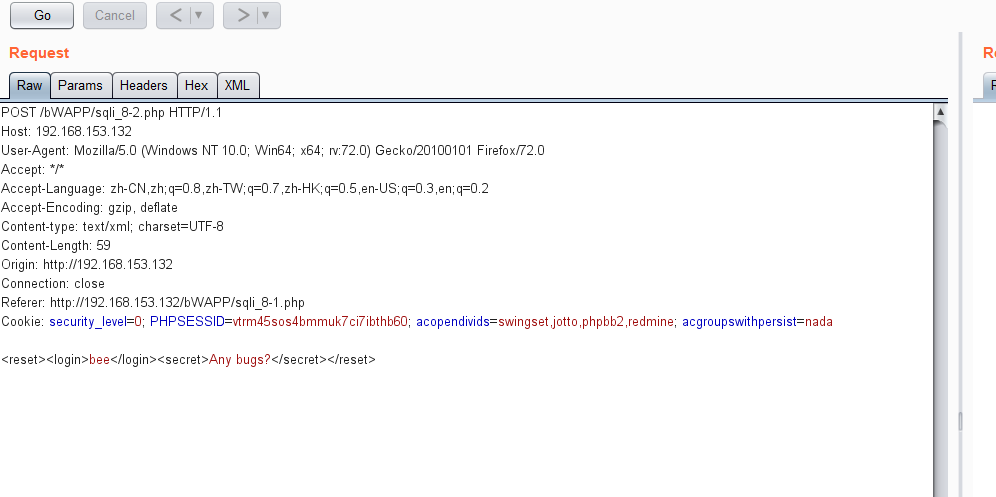Click the Accept-Language header line

point(245,189)
